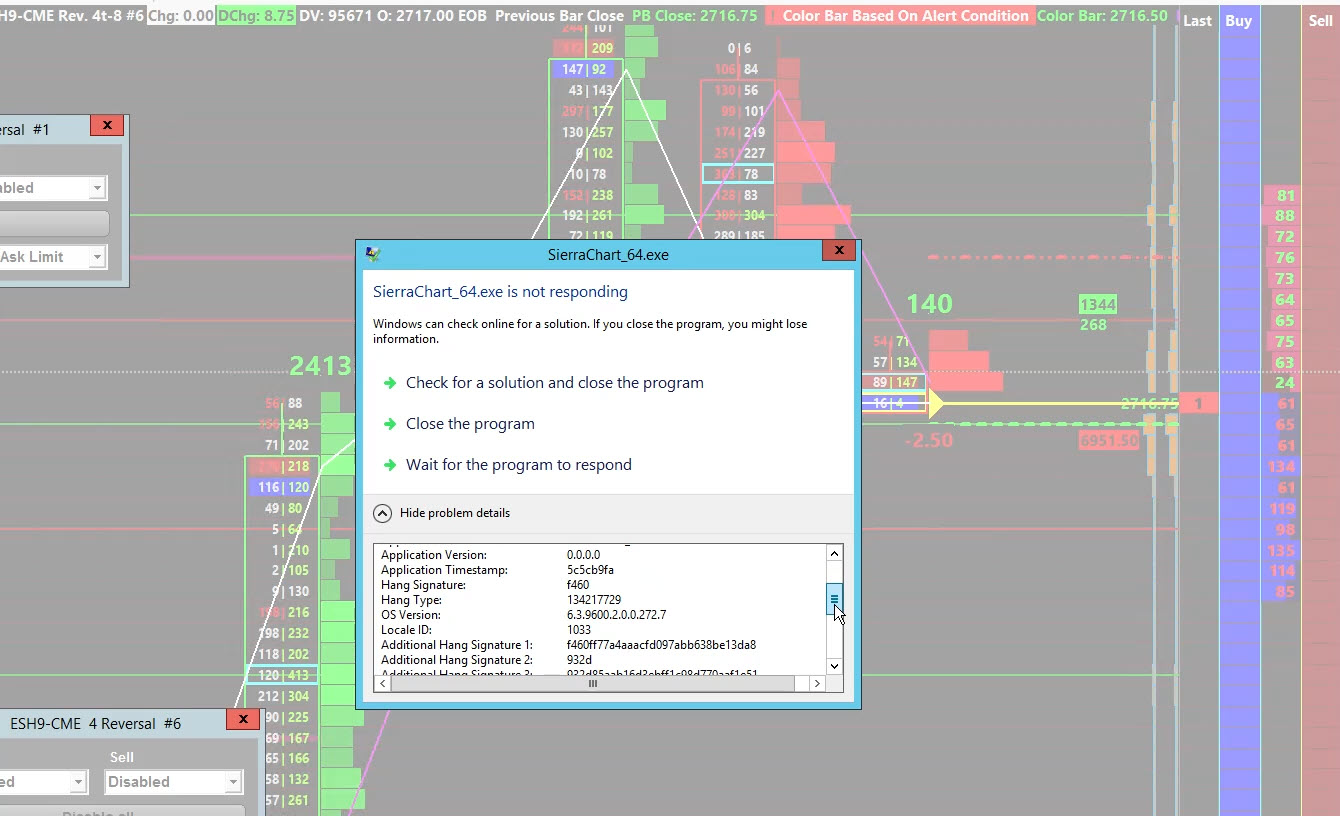Click the 88 value in the Sell column

pyautogui.click(x=1285, y=216)
